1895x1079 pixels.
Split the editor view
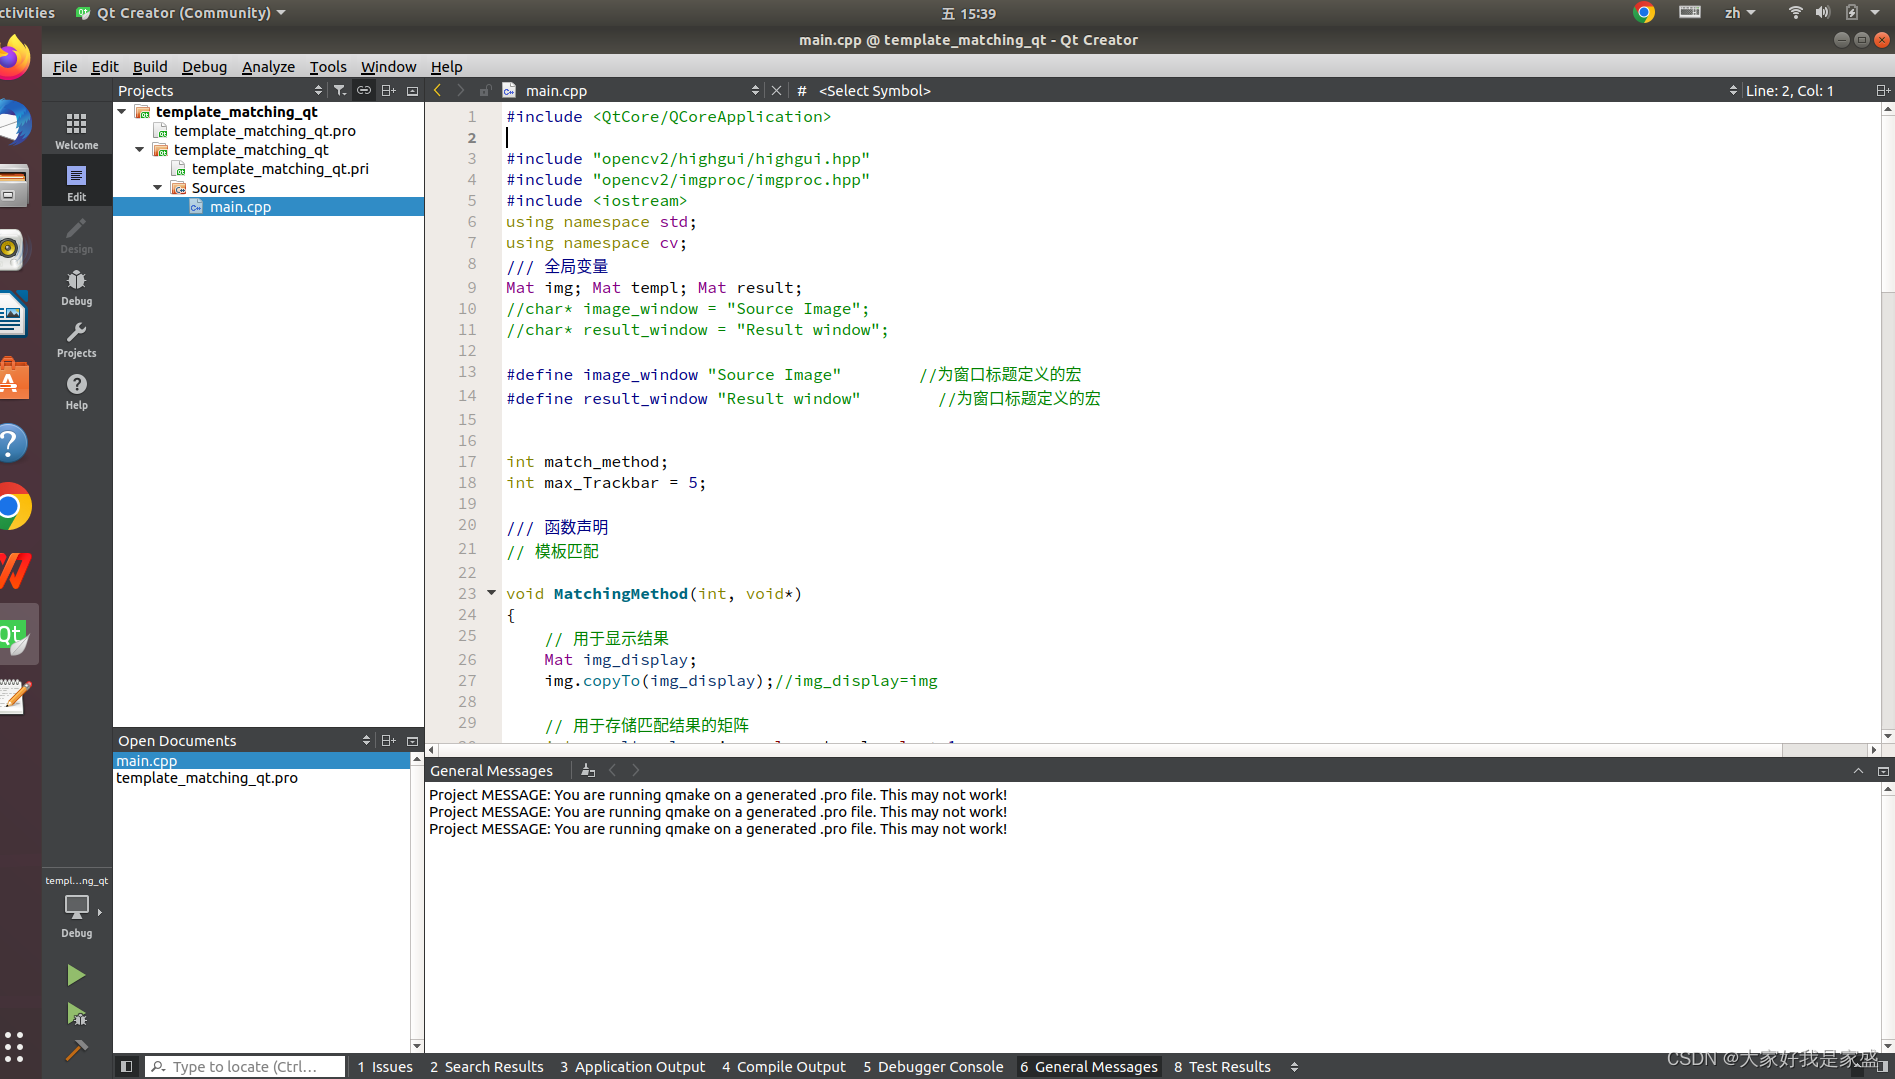(1882, 90)
